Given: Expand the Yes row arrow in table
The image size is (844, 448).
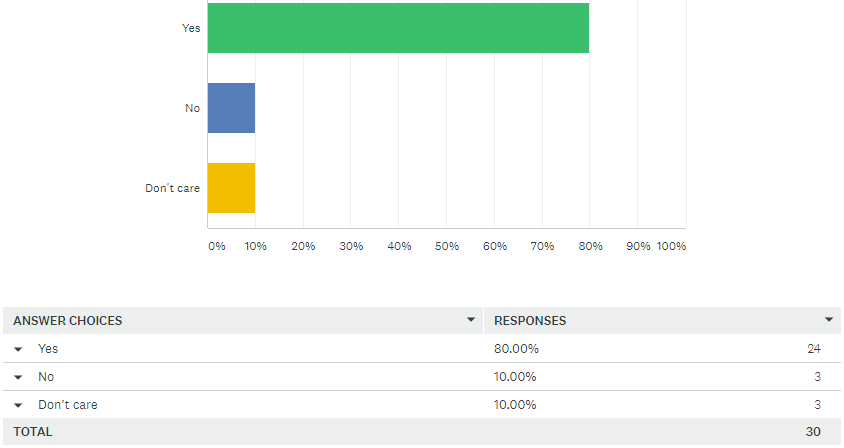Looking at the screenshot, I should (x=18, y=349).
